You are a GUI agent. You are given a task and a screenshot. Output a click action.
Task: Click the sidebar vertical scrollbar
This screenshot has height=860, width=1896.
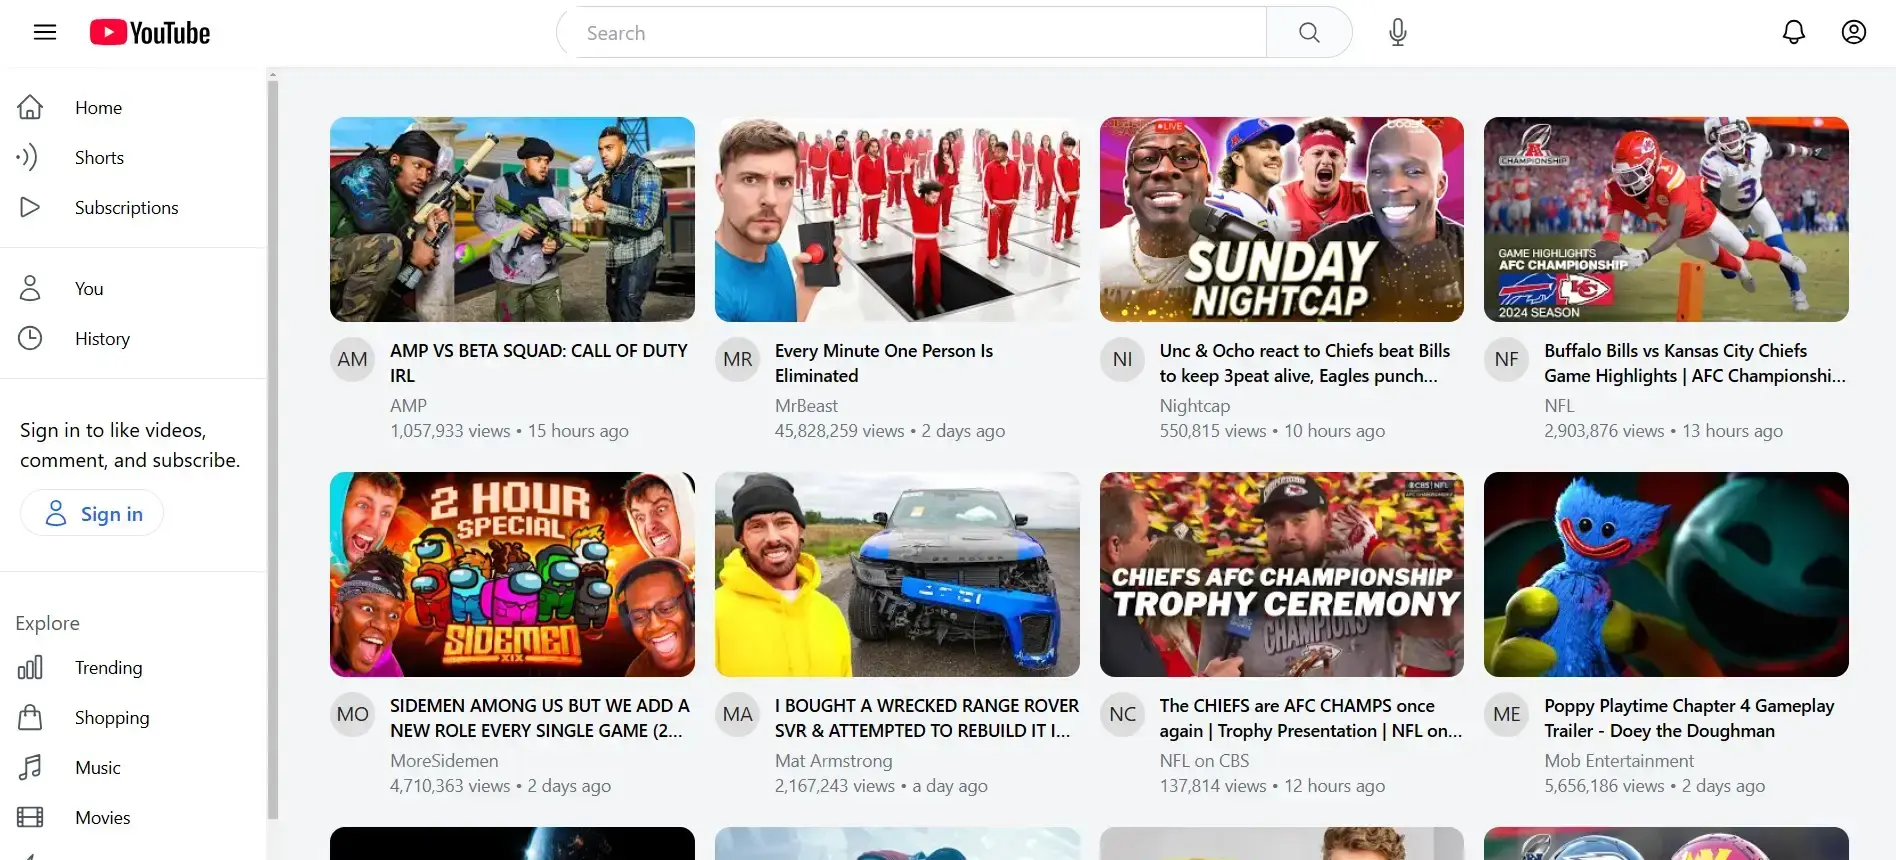tap(273, 450)
